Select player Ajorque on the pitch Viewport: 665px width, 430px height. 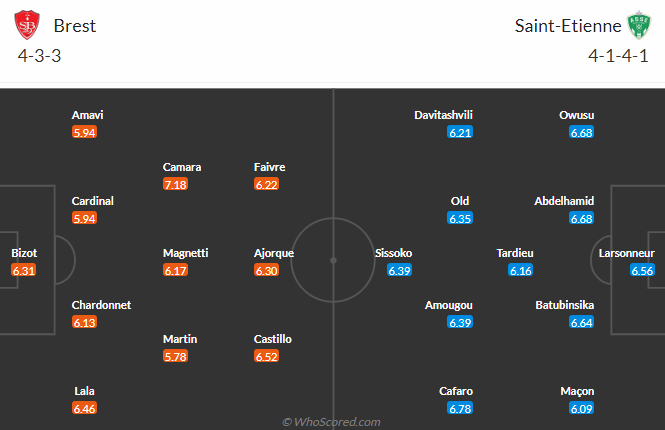click(x=273, y=254)
